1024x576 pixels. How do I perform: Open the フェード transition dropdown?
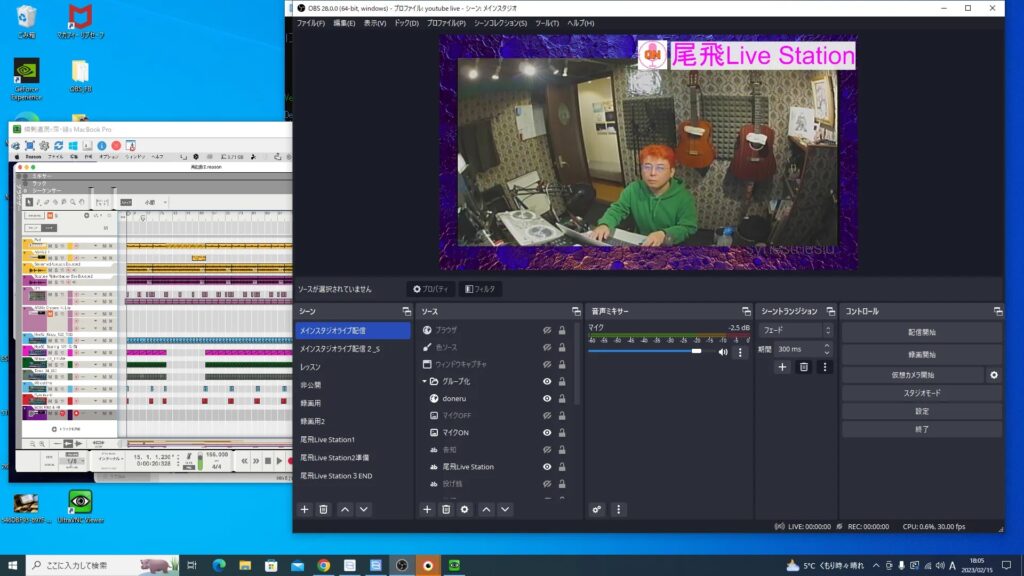click(795, 329)
